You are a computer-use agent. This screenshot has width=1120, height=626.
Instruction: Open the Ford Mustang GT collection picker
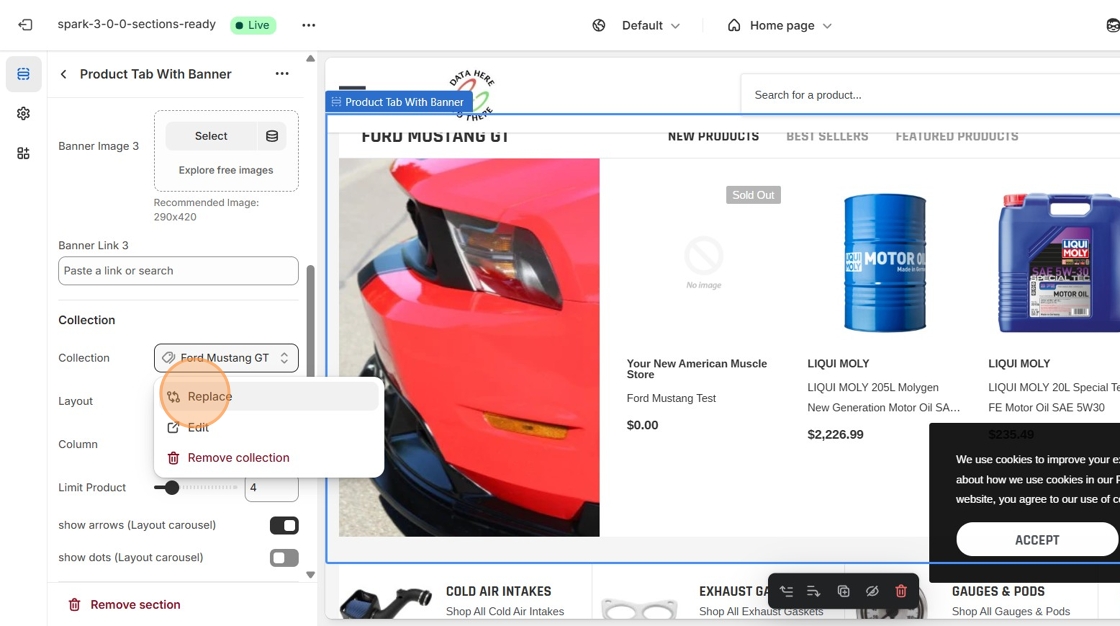click(x=226, y=358)
